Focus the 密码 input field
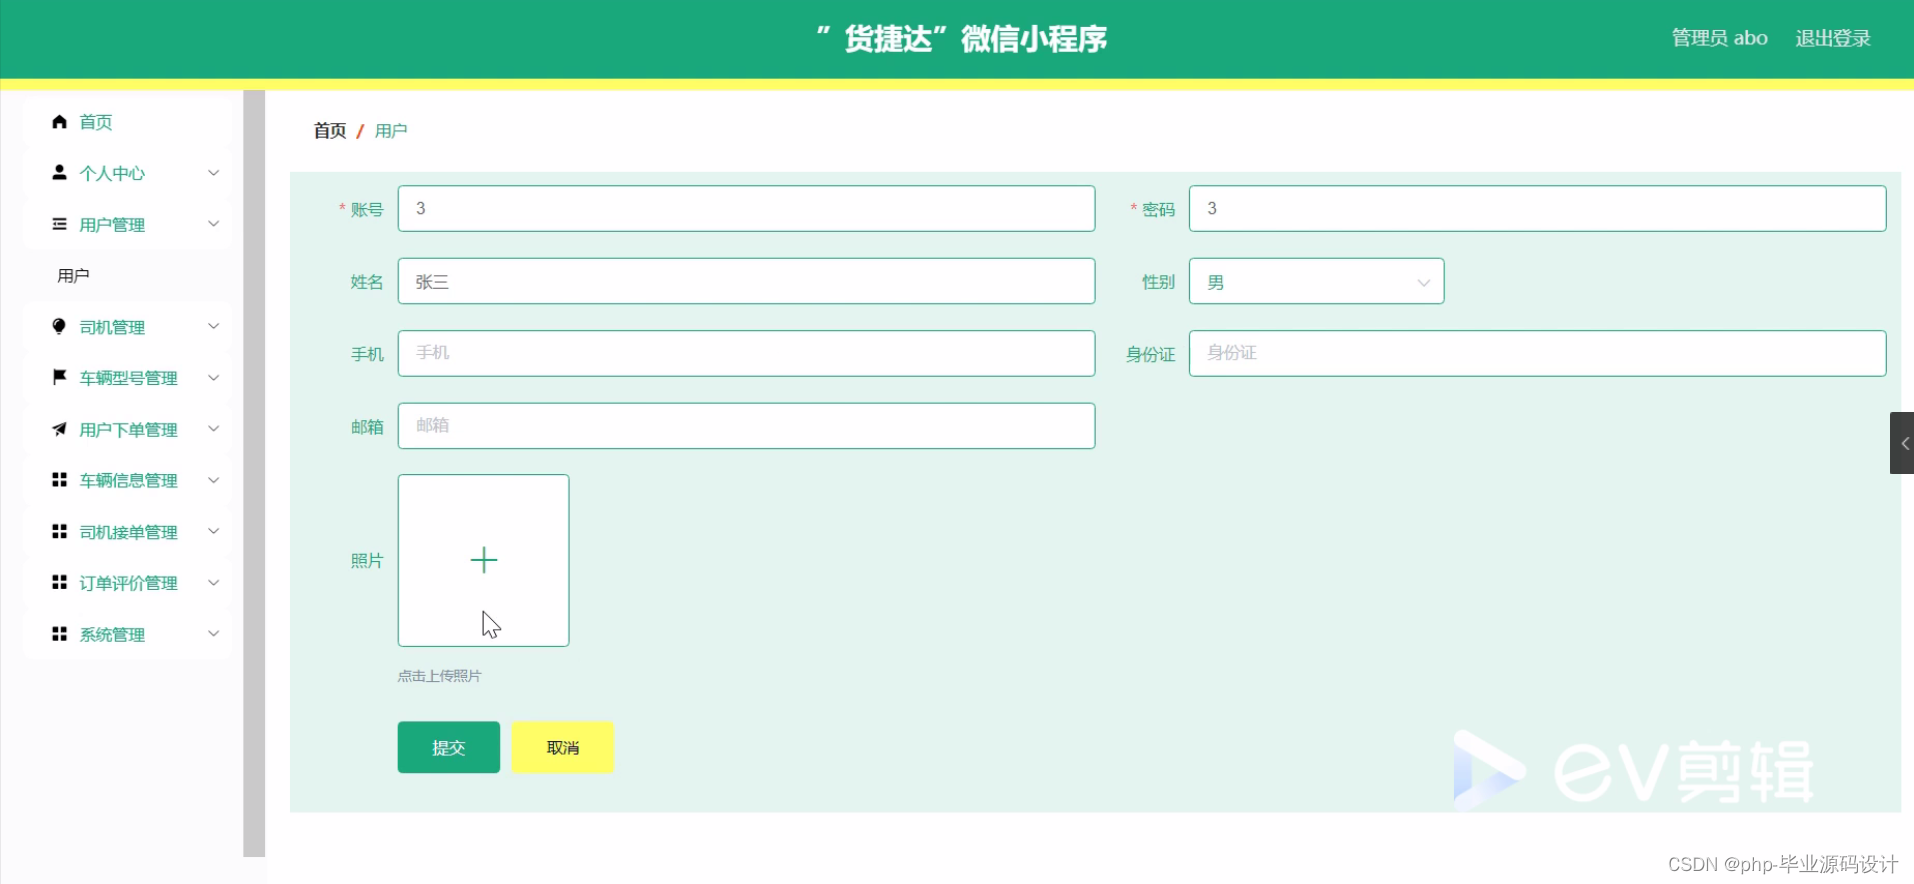This screenshot has height=884, width=1914. click(x=1537, y=208)
